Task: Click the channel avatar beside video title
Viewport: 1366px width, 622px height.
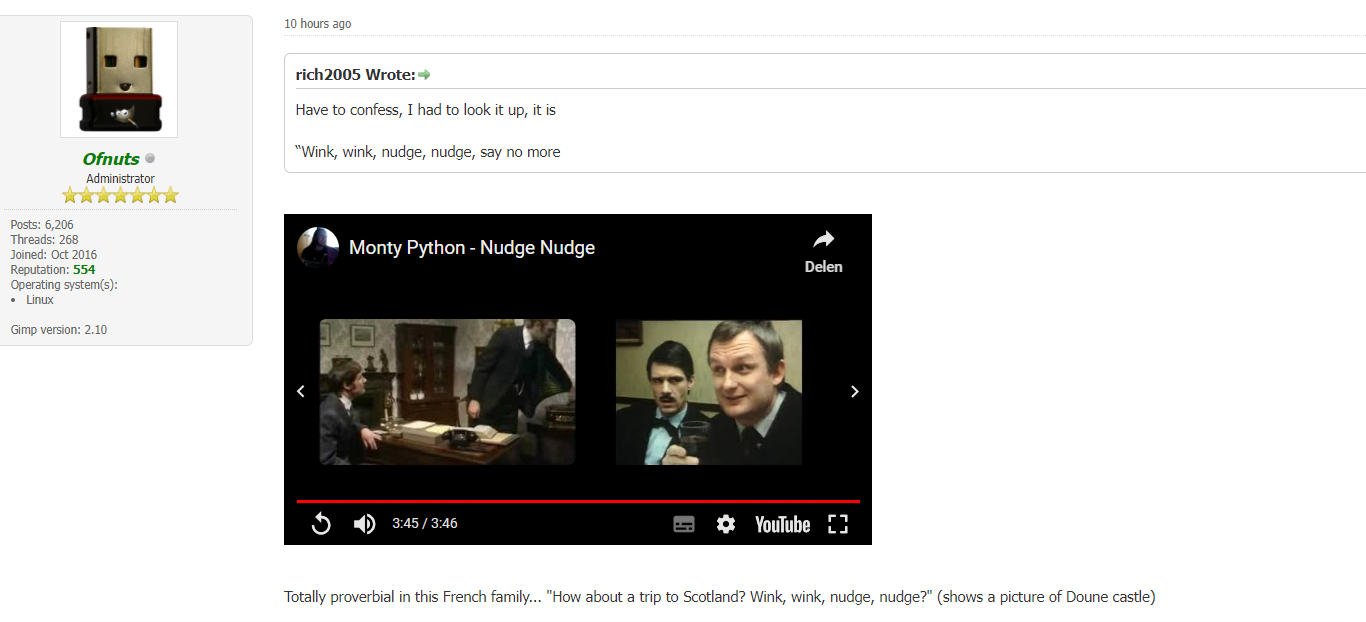Action: [318, 247]
